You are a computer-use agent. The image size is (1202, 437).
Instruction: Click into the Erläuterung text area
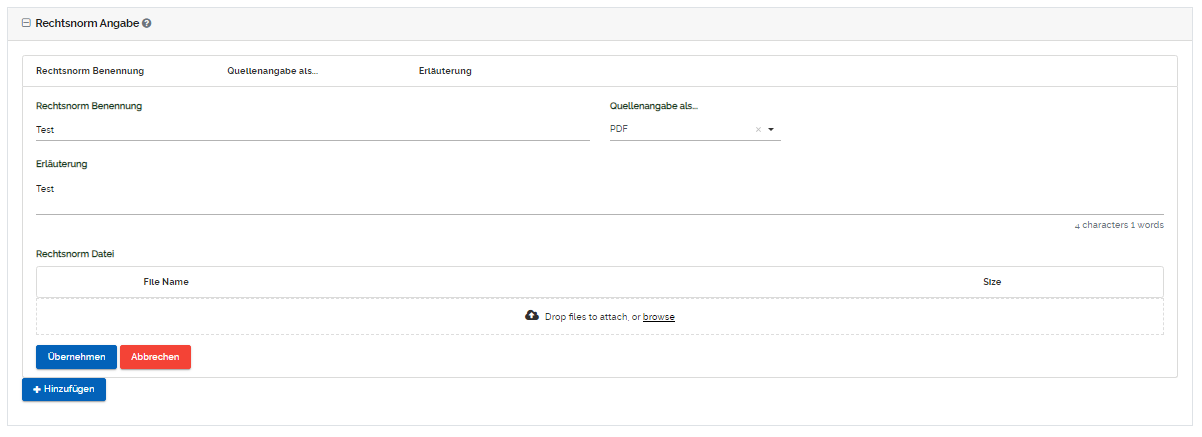pyautogui.click(x=600, y=195)
